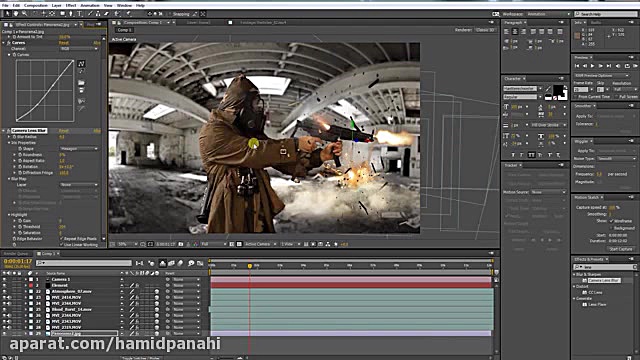Select the Eraser tool in toolbar

pos(107,14)
